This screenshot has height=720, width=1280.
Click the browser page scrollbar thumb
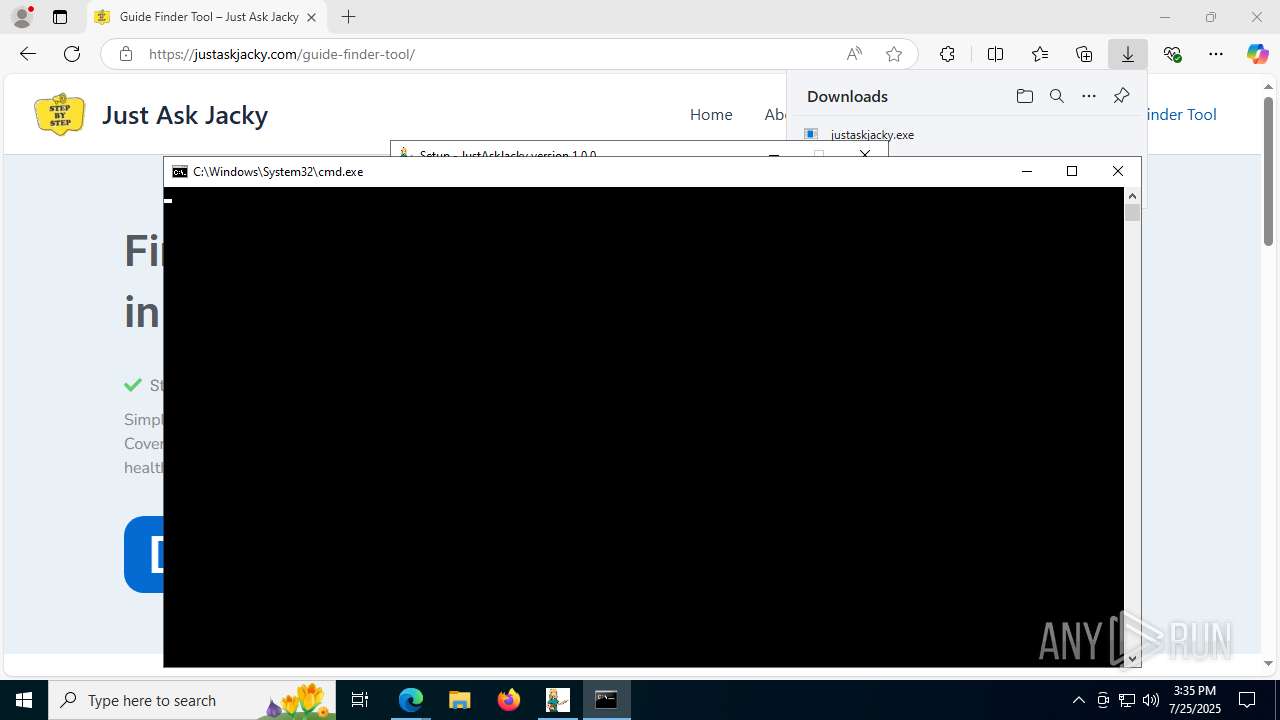point(1268,171)
